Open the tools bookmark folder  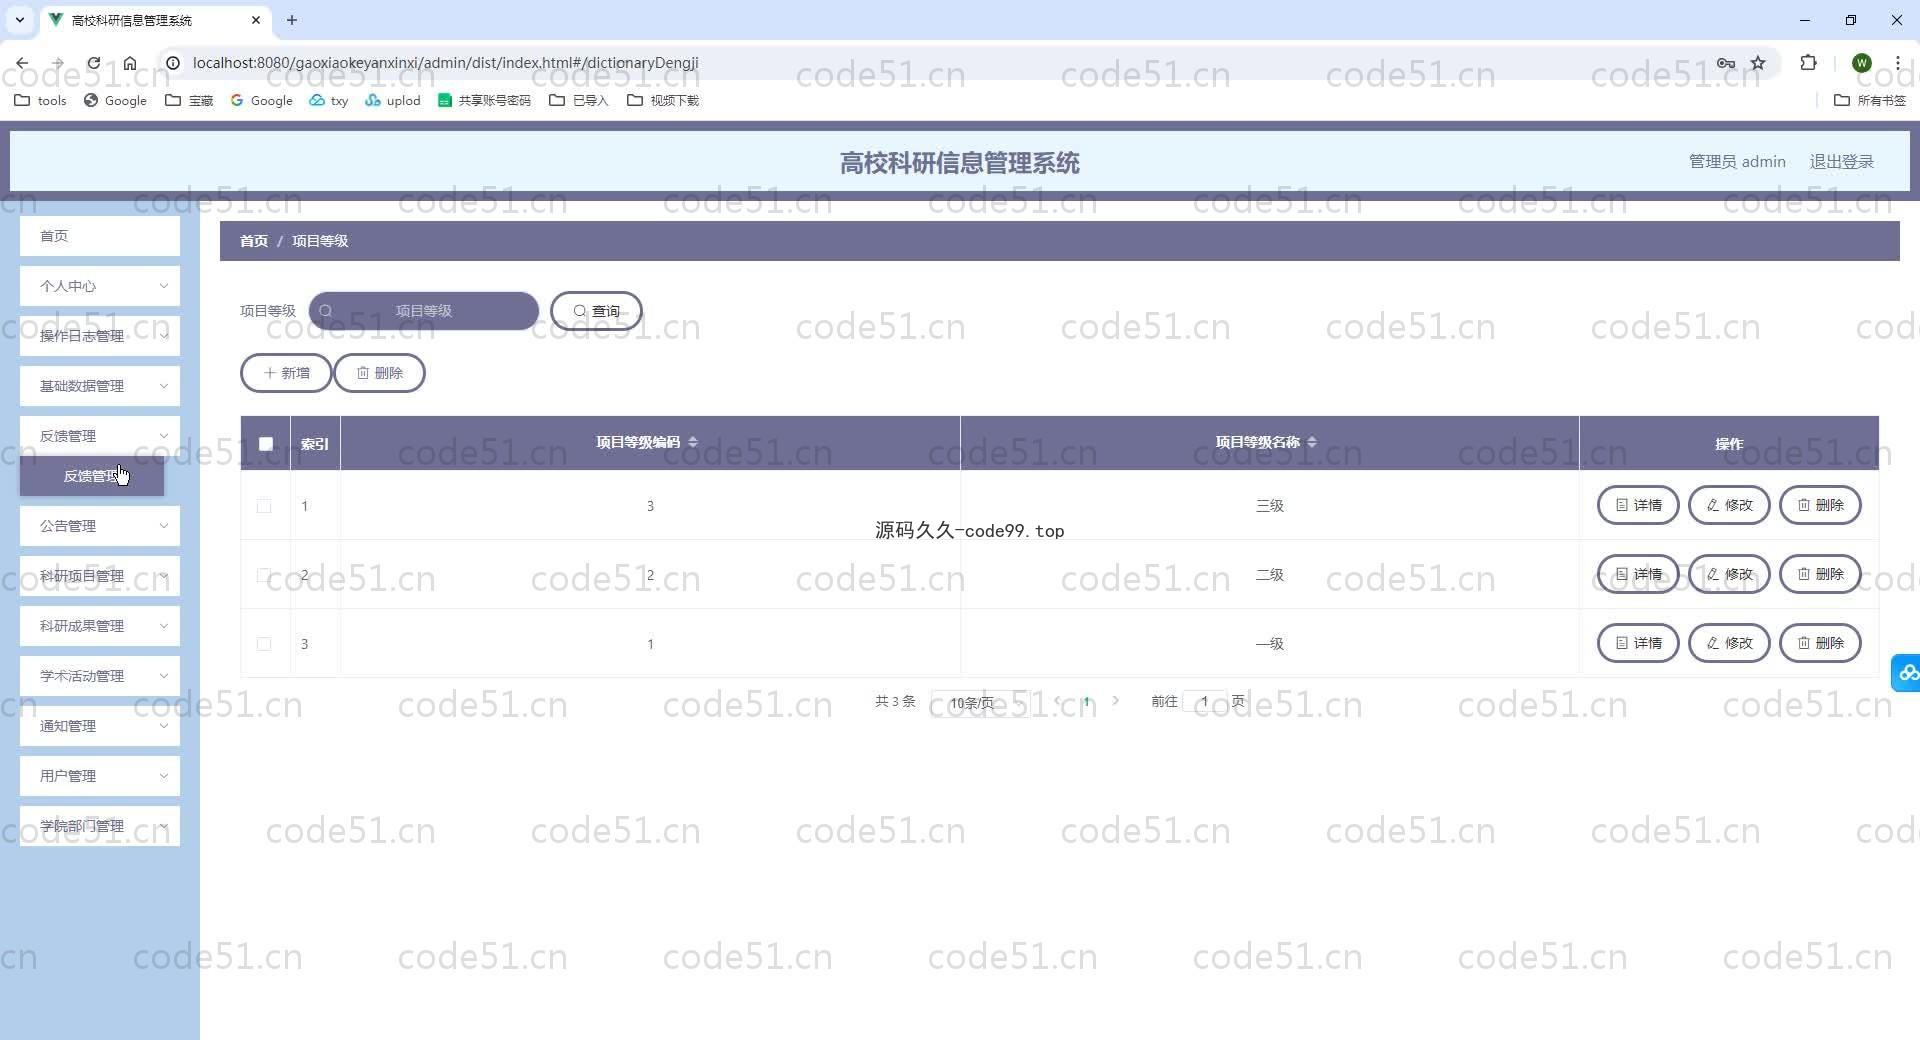coord(40,100)
